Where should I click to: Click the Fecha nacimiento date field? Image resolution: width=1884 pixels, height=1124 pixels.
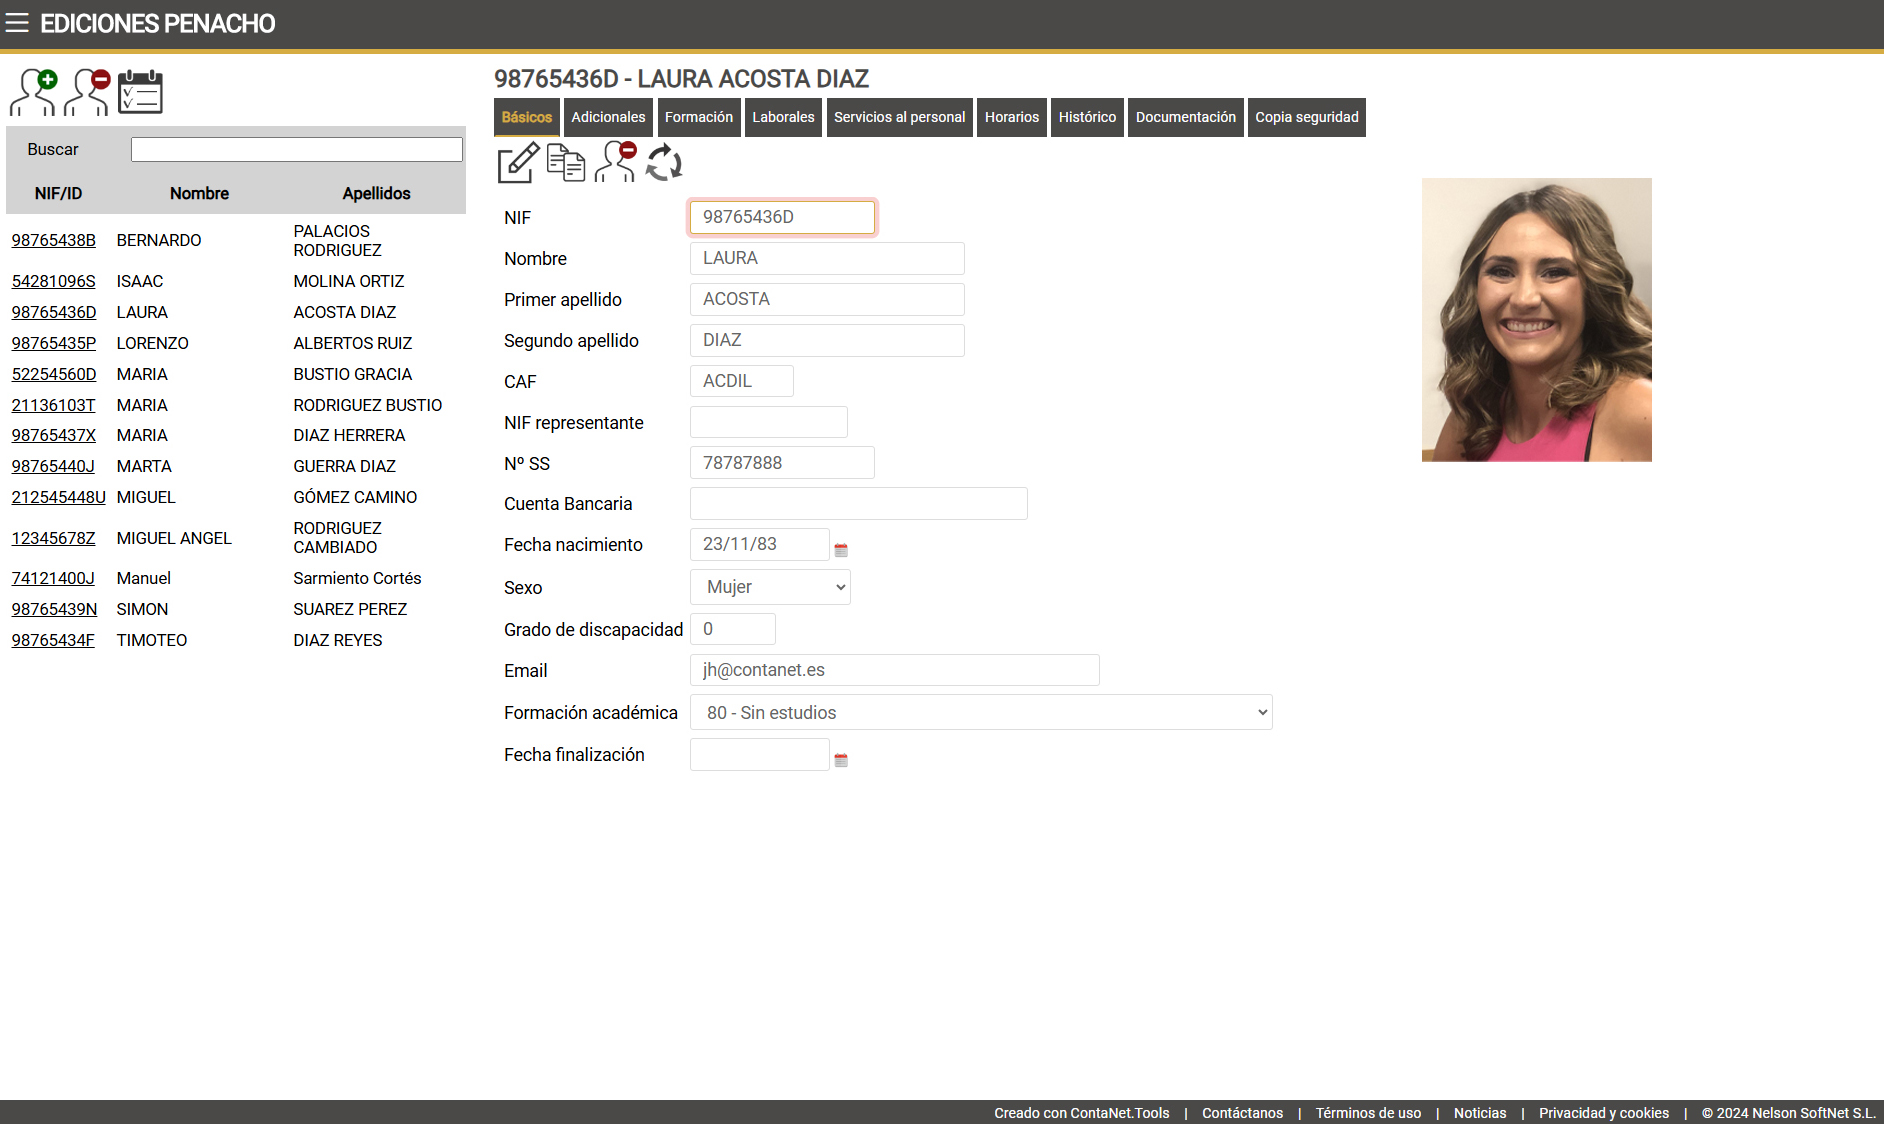[760, 544]
